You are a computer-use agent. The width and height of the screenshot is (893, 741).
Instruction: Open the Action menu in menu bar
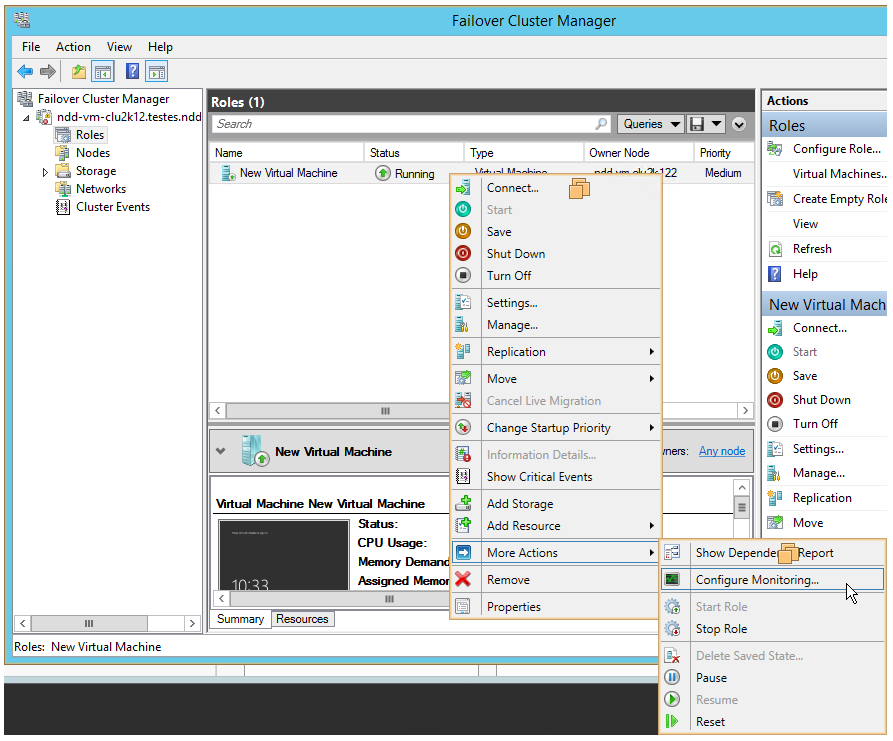point(73,47)
